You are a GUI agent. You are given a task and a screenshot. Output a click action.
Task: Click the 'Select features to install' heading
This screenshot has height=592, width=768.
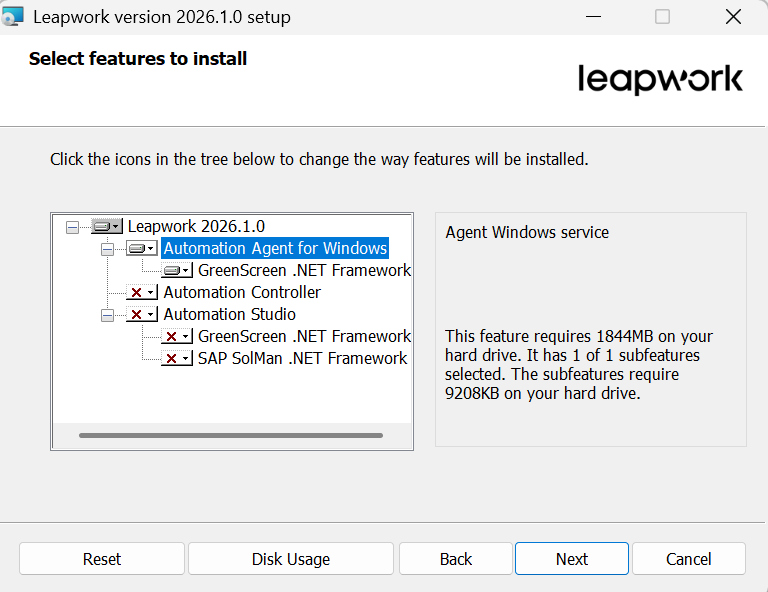point(138,59)
